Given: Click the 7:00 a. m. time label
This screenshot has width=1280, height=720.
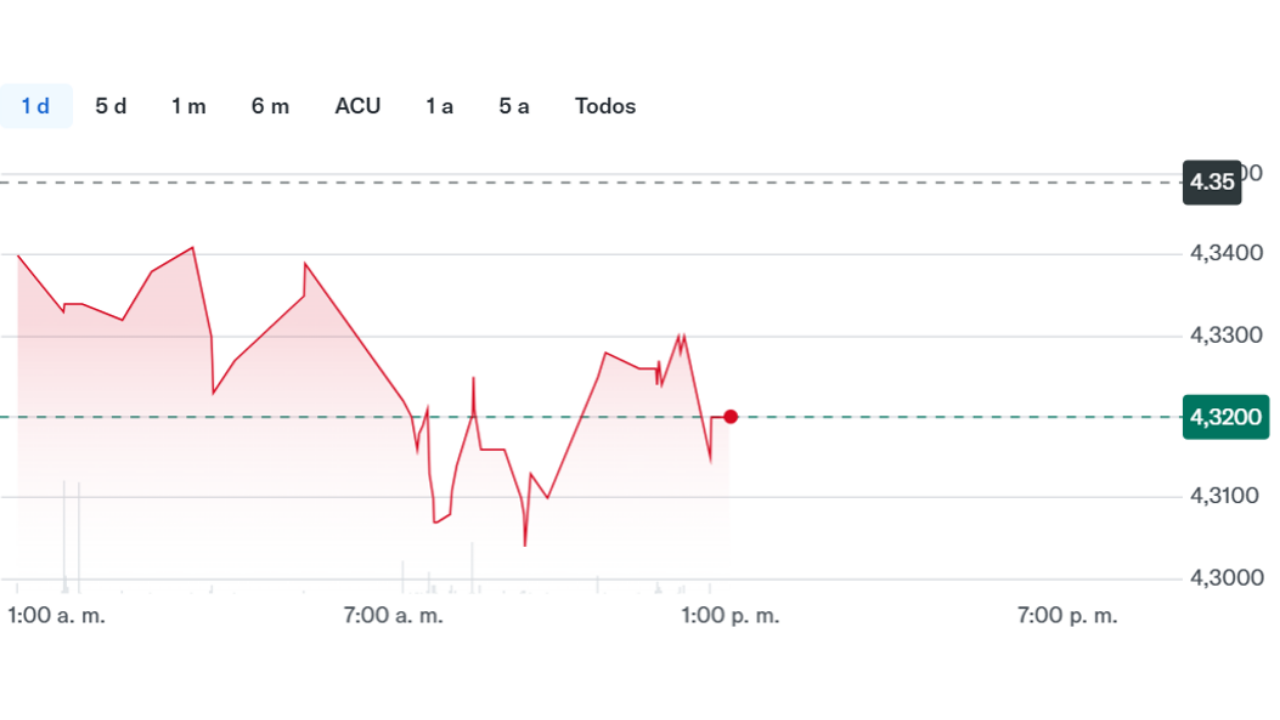Looking at the screenshot, I should [393, 616].
